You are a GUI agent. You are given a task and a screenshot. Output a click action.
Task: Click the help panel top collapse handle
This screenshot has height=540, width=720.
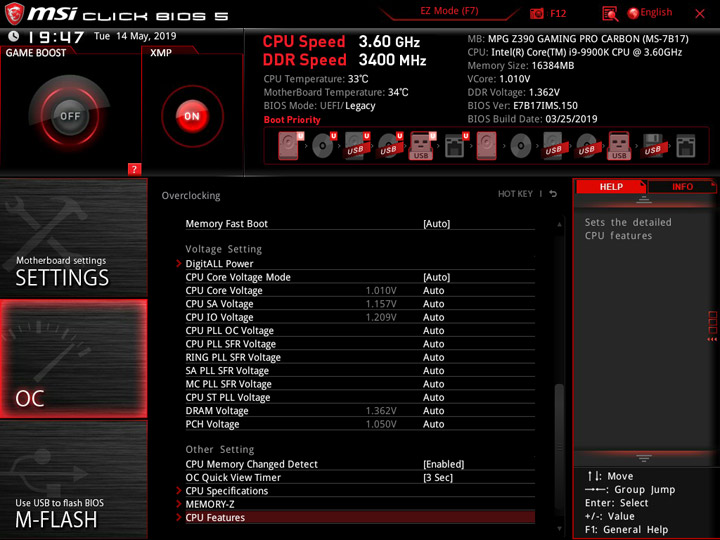pyautogui.click(x=644, y=200)
